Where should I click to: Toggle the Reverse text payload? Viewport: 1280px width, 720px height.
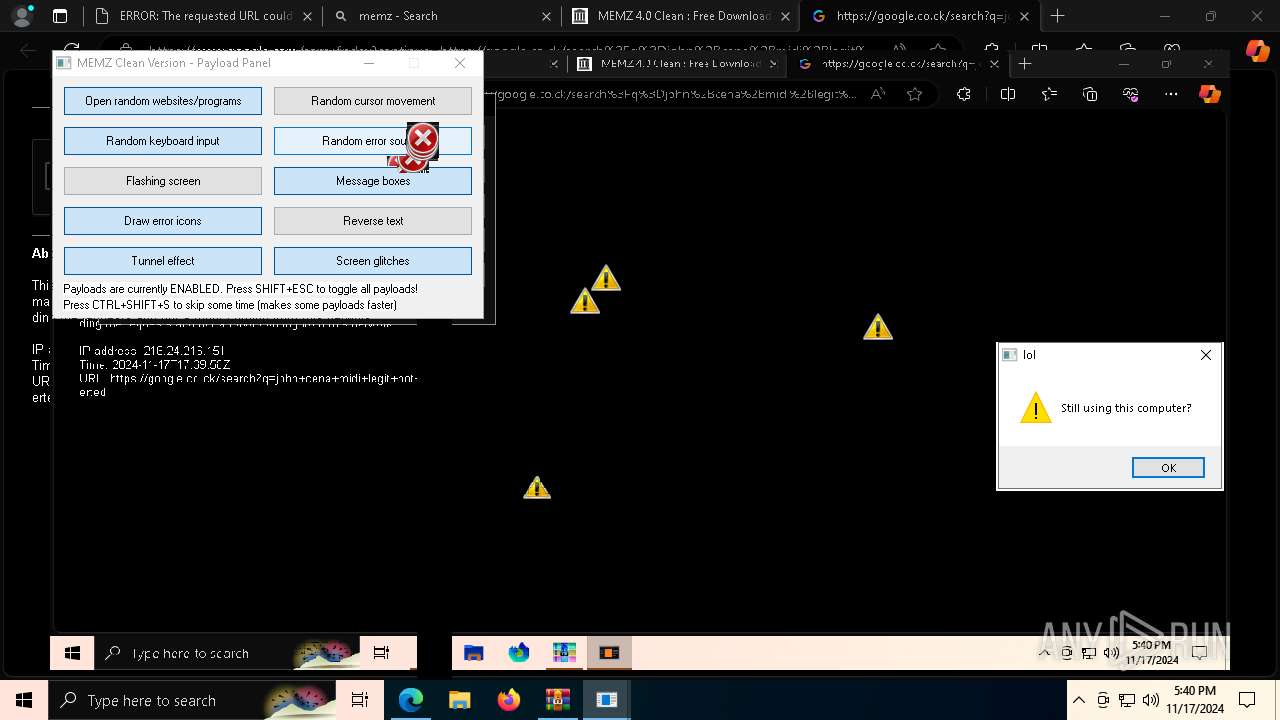point(373,221)
